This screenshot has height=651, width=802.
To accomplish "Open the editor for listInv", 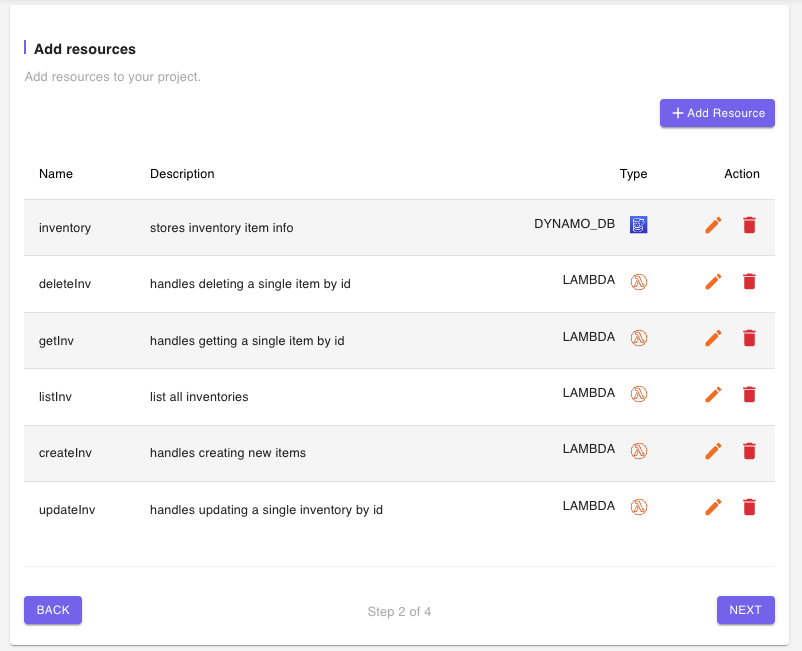I will (x=714, y=394).
